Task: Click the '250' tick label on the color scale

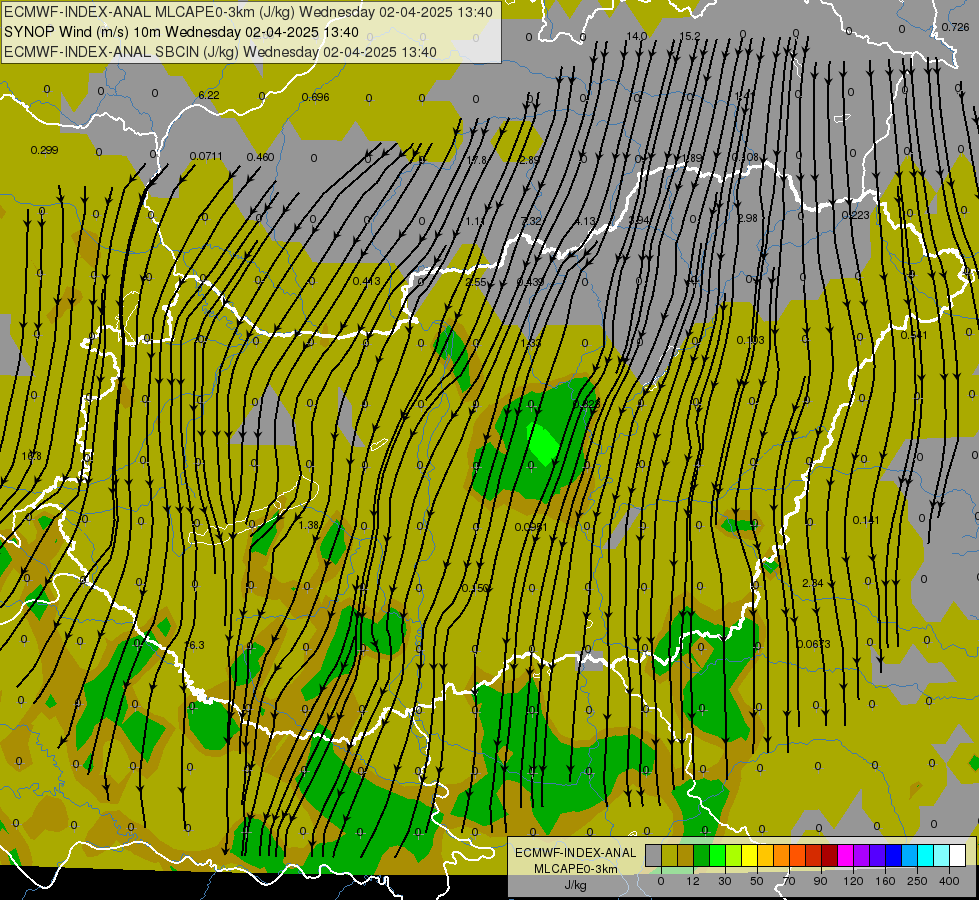Action: point(917,881)
